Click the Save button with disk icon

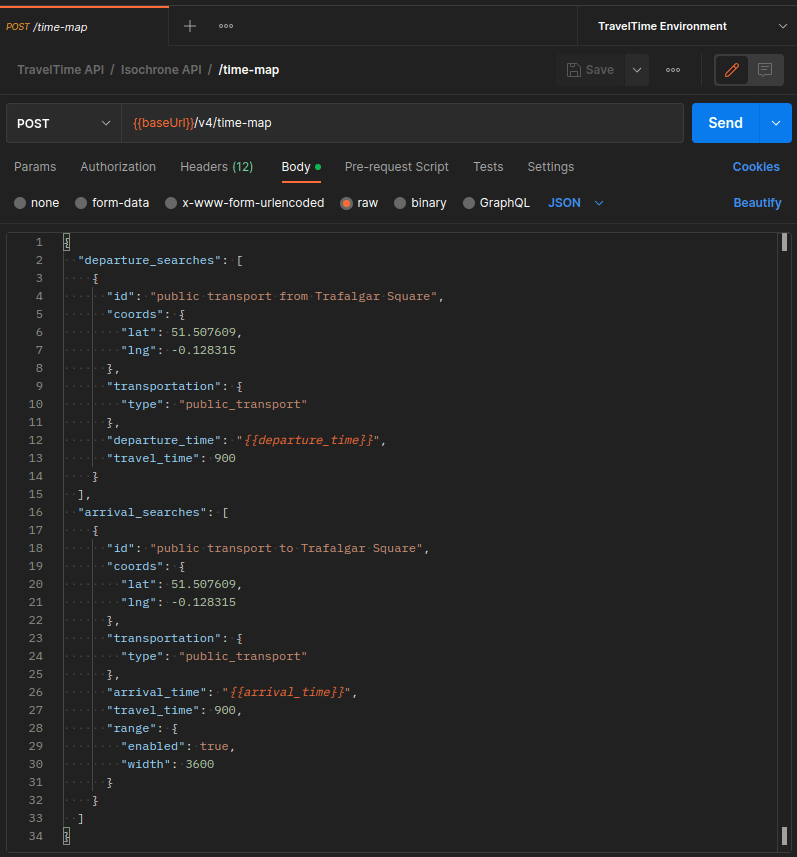(x=590, y=70)
